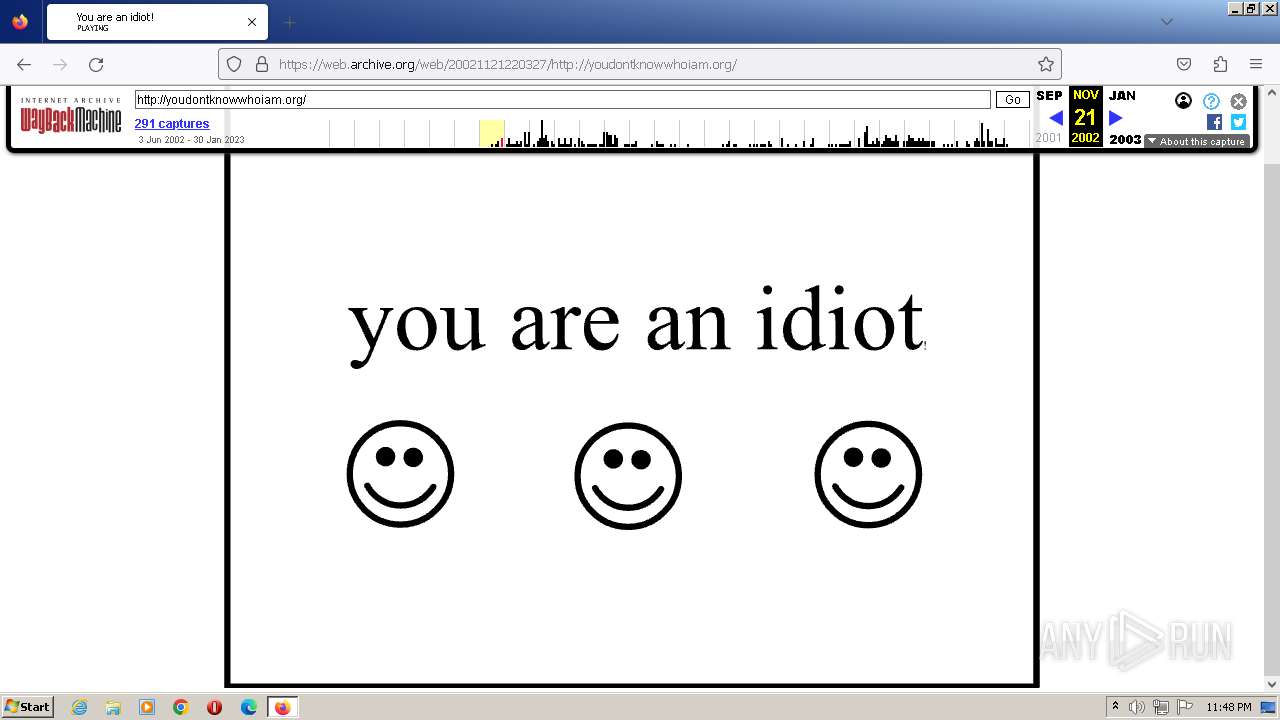The height and width of the screenshot is (720, 1280).
Task: Reload the current page
Action: (96, 64)
